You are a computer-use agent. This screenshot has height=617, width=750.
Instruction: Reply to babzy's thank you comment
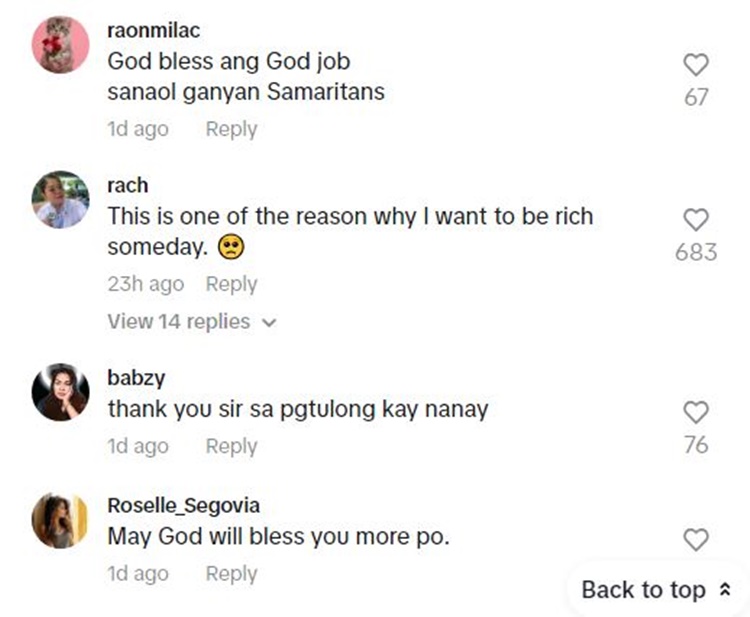(231, 446)
